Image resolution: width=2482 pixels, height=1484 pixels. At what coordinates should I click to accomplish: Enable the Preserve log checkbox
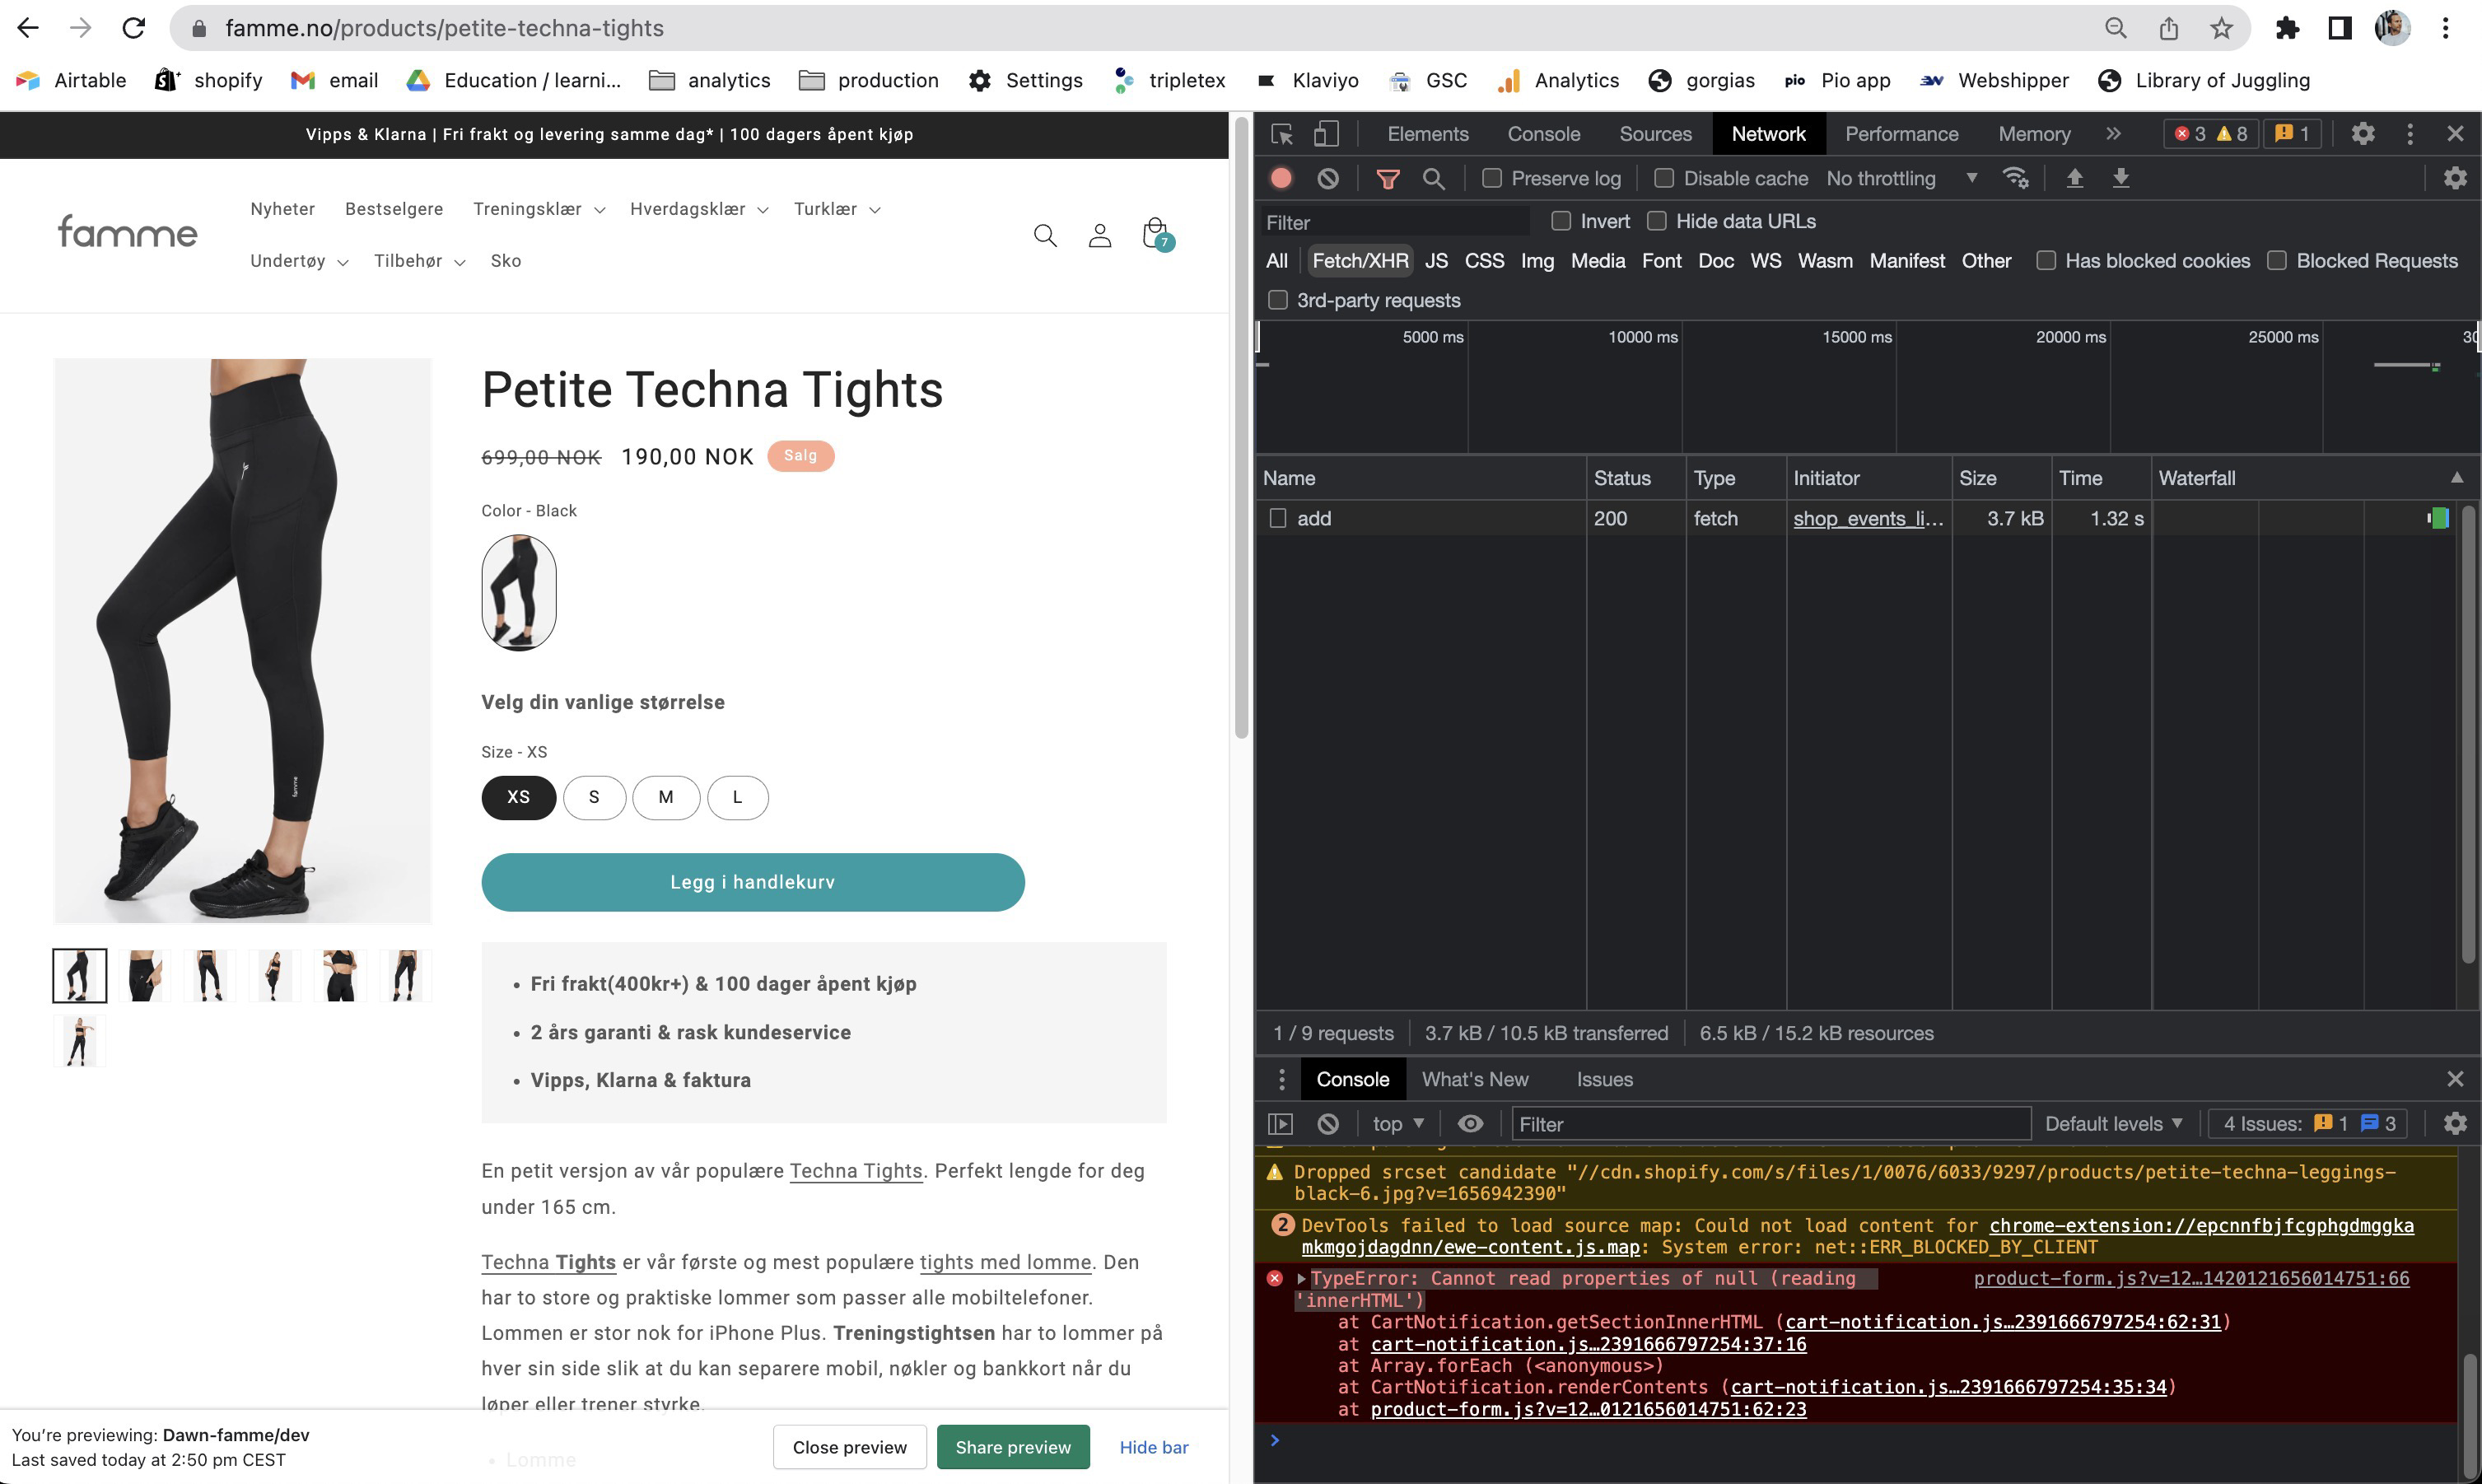(x=1493, y=178)
